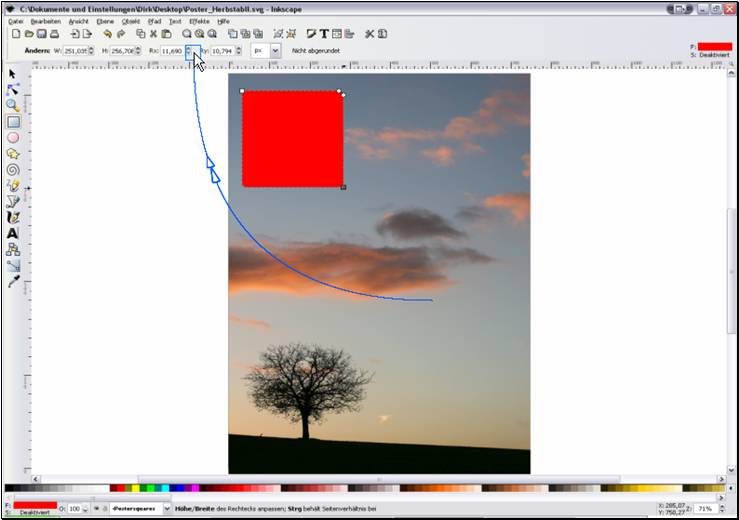Select the Zoom magnifier tool
Image resolution: width=739 pixels, height=520 pixels.
pos(13,106)
